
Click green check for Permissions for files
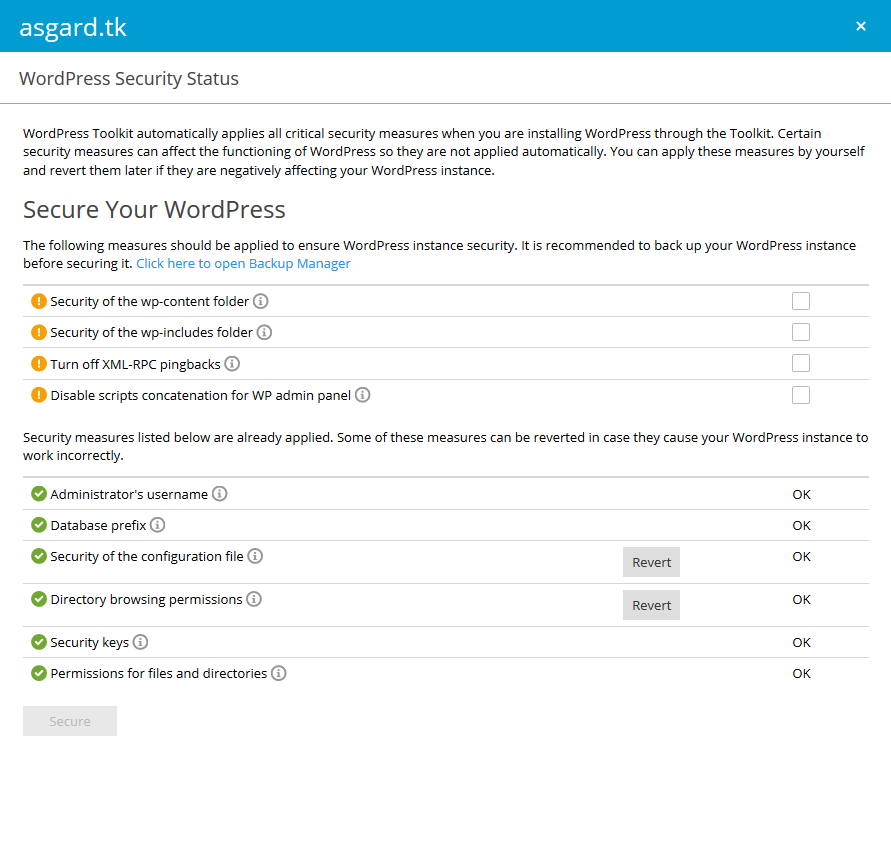pos(39,673)
